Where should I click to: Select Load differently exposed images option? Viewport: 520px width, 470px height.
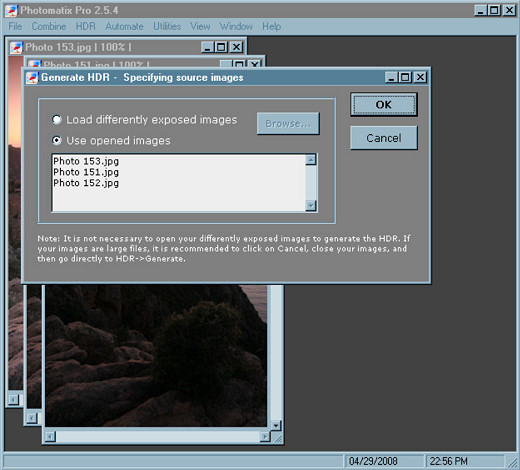[57, 120]
